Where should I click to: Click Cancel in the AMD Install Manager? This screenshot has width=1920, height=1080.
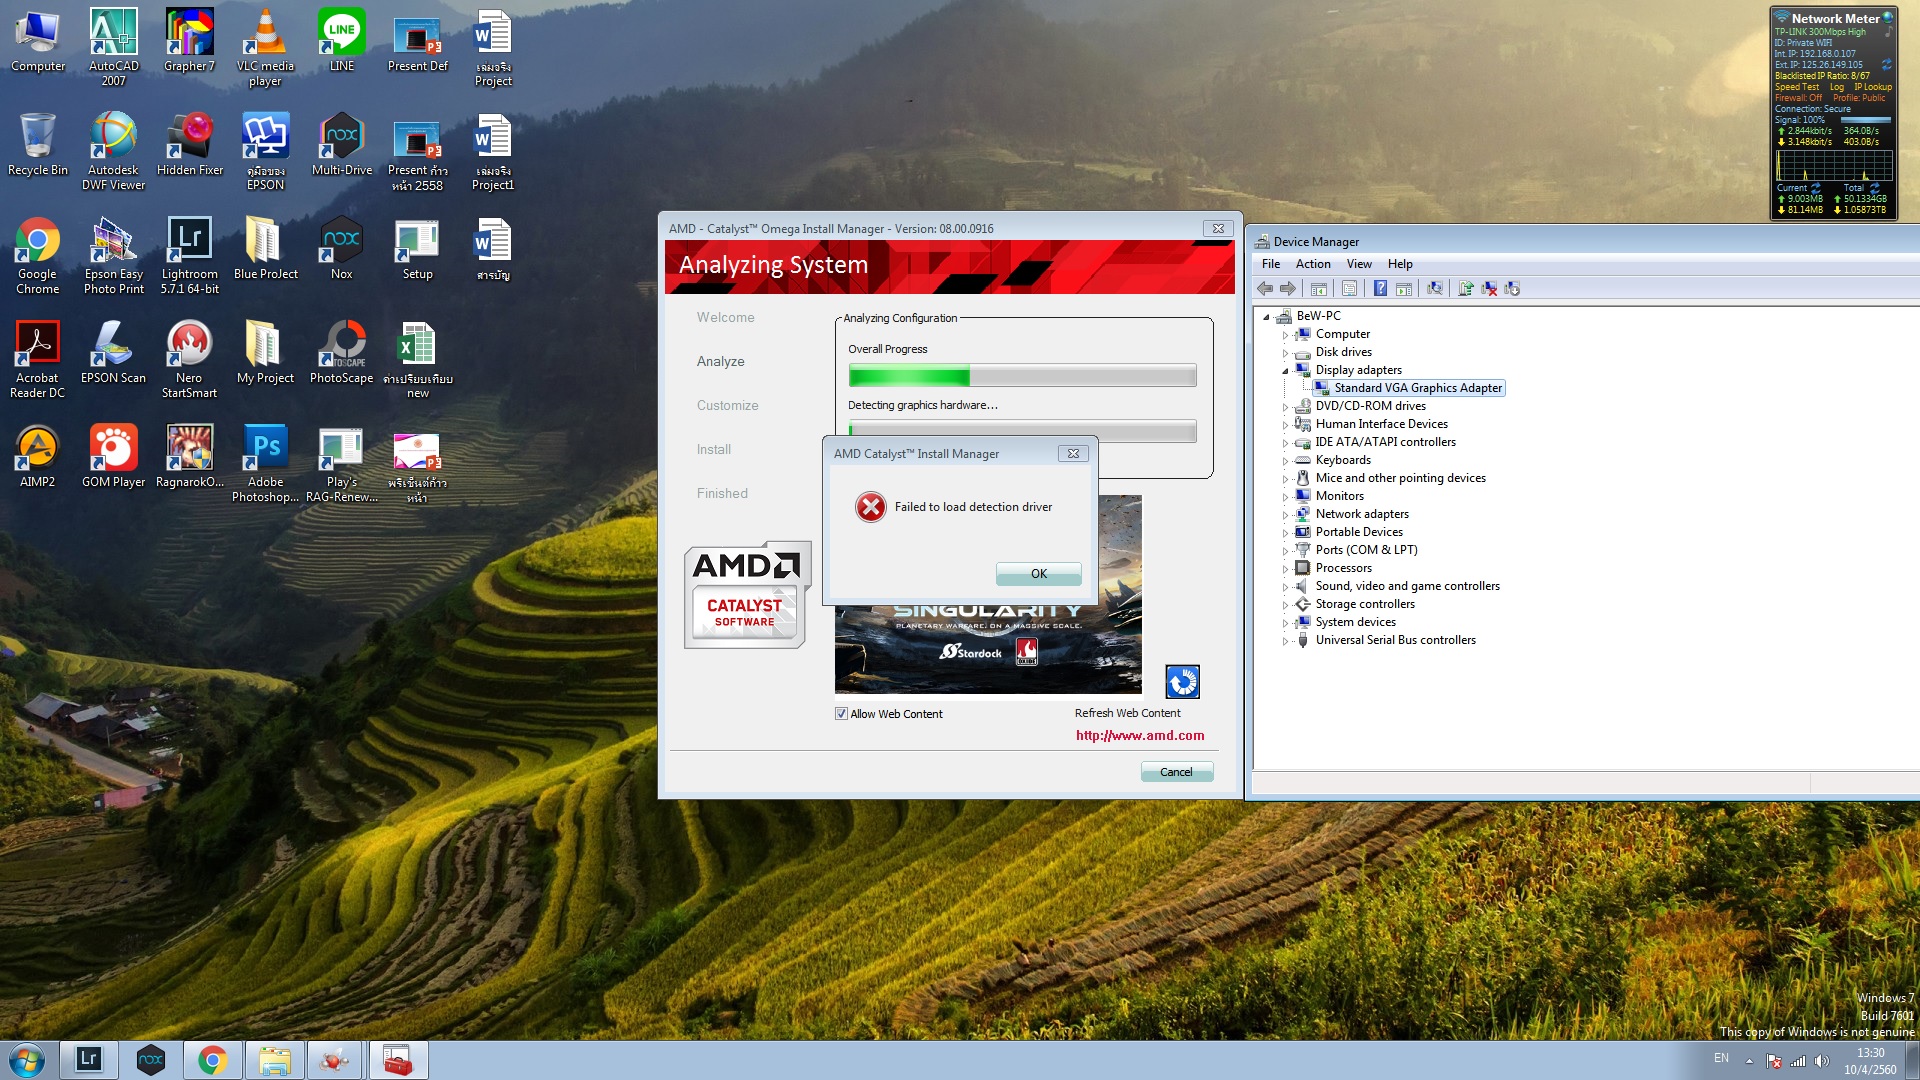tap(1176, 772)
